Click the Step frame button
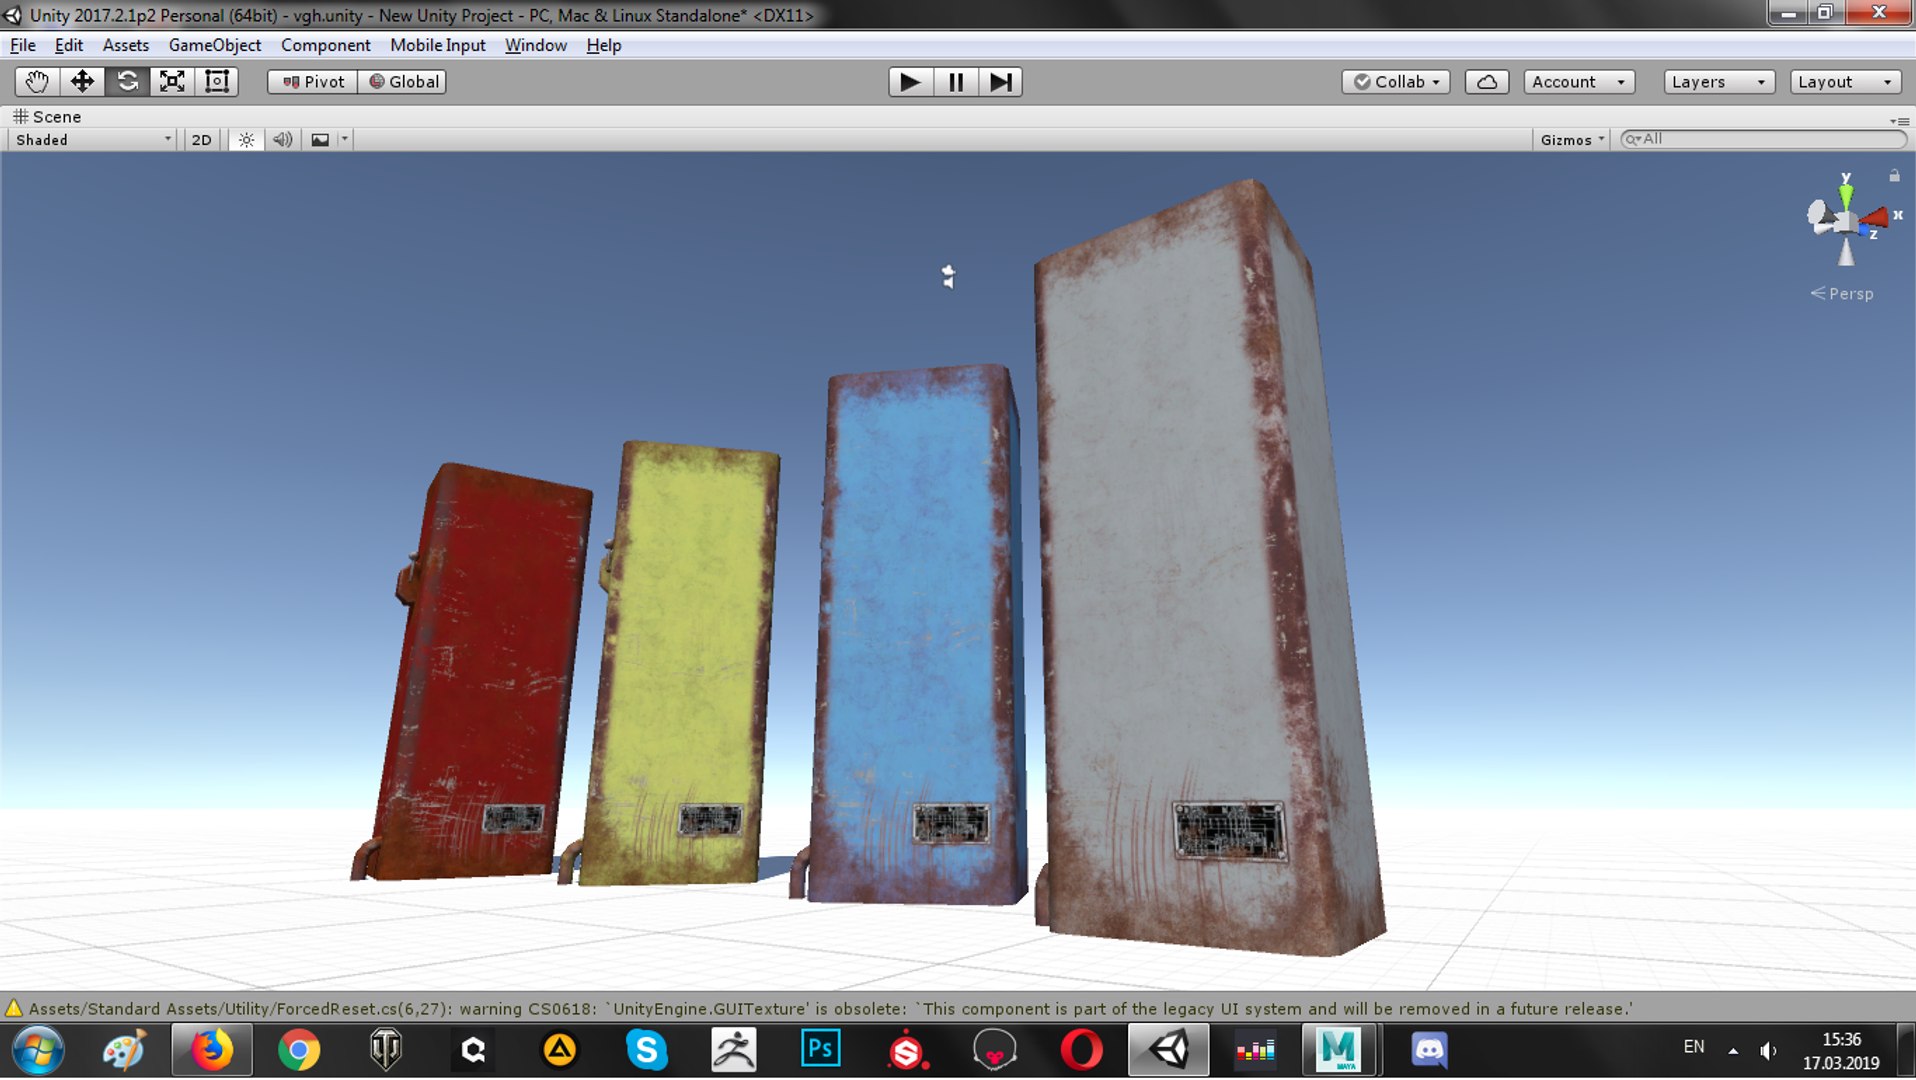The width and height of the screenshot is (1916, 1080). point(1000,82)
